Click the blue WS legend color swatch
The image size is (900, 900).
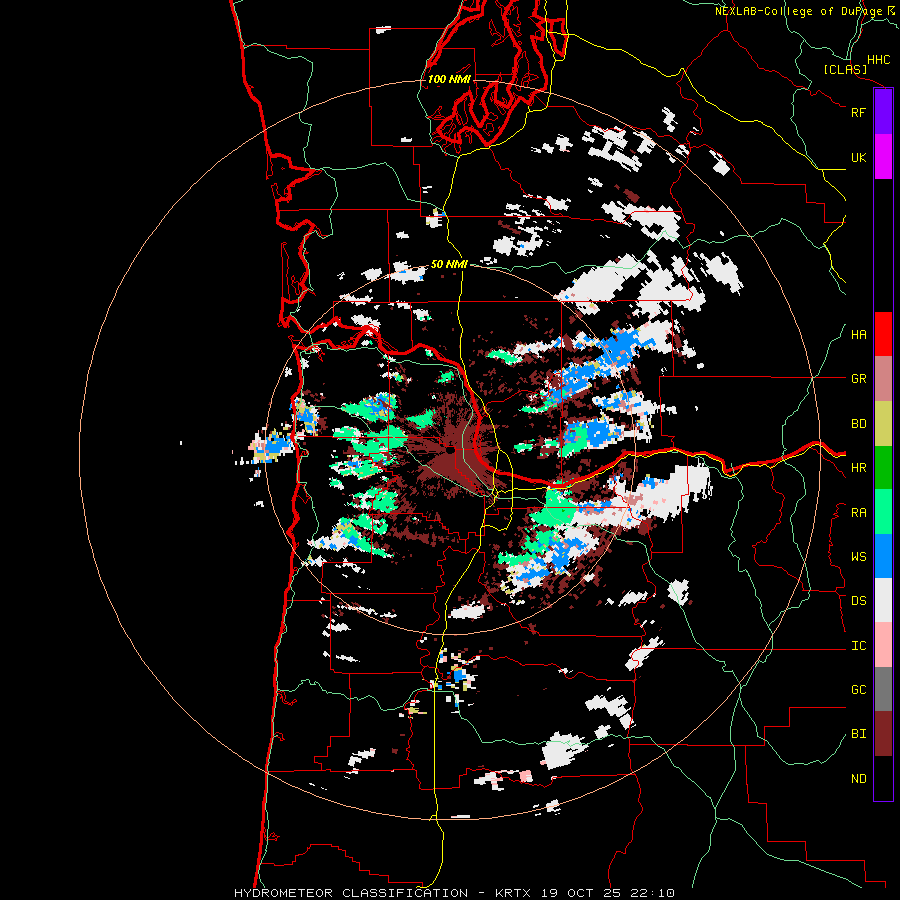(x=883, y=556)
